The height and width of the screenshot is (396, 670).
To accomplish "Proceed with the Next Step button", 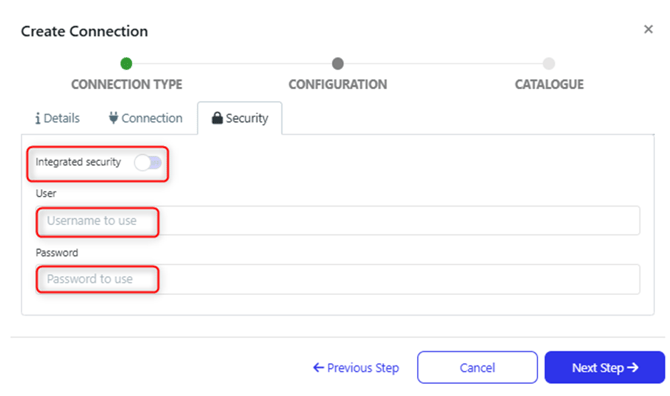I will [605, 367].
